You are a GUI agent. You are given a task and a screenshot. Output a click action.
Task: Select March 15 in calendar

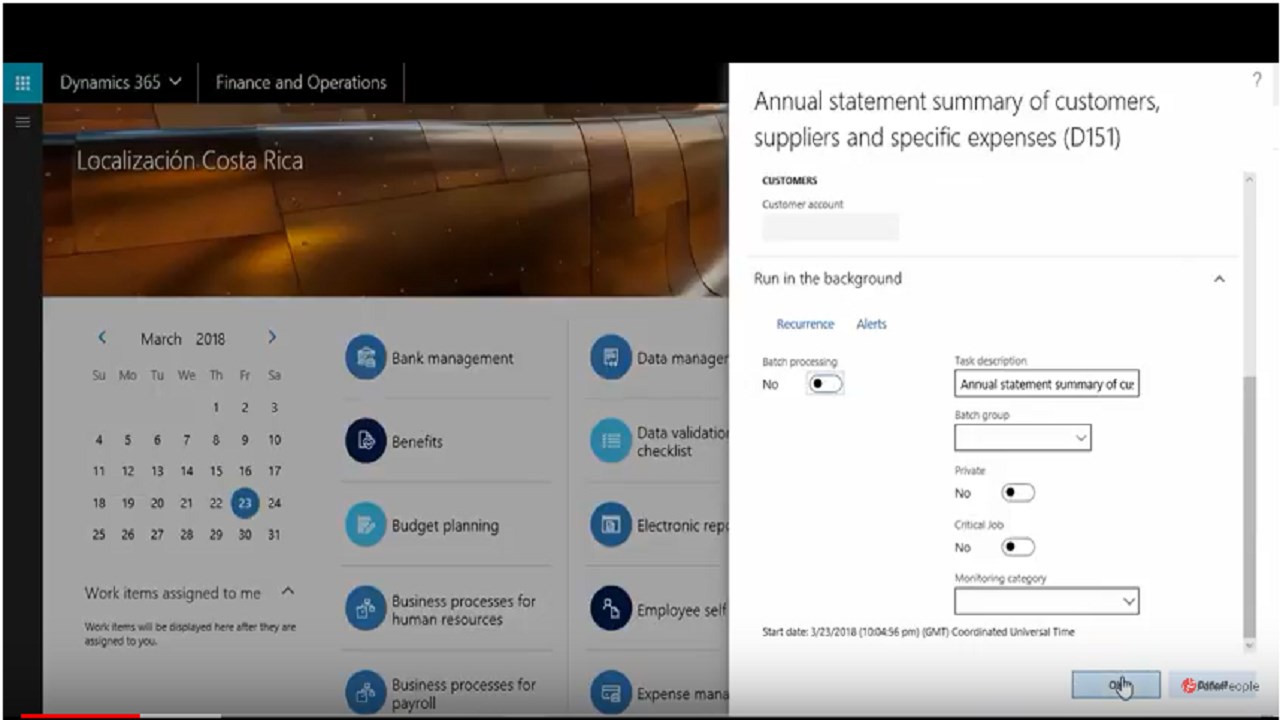[x=216, y=471]
